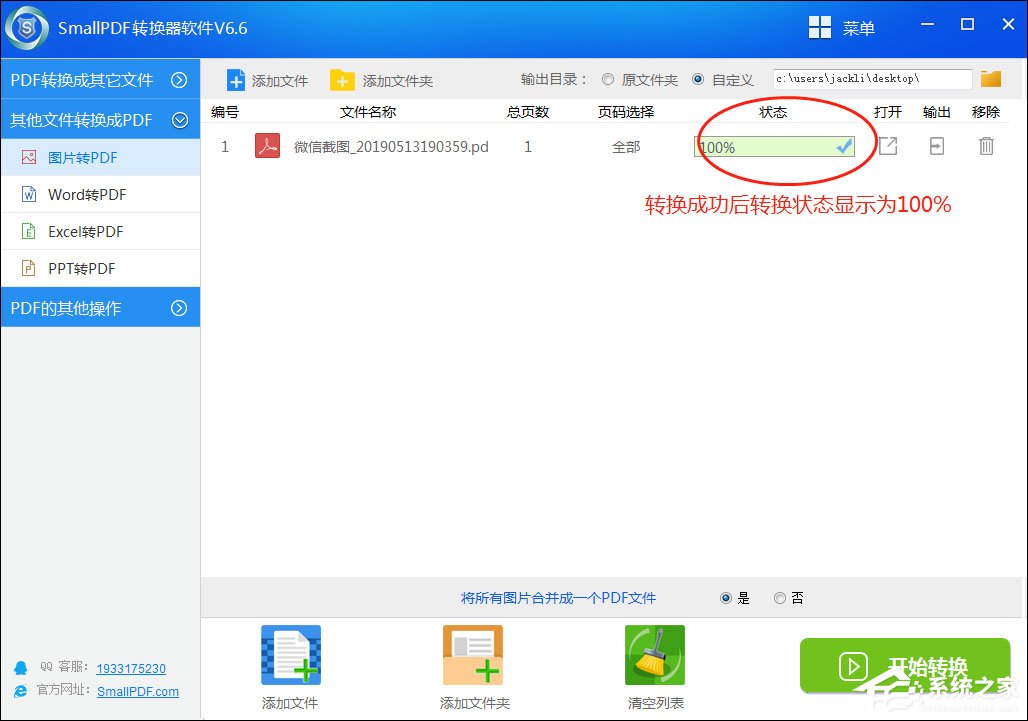This screenshot has width=1028, height=721.
Task: Select 自定义 output directory option
Action: [700, 80]
